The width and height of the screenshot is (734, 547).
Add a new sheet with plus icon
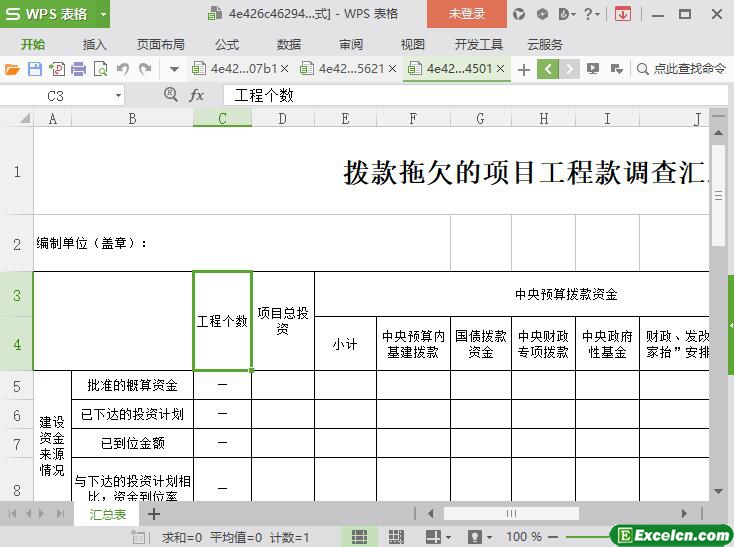(x=154, y=514)
